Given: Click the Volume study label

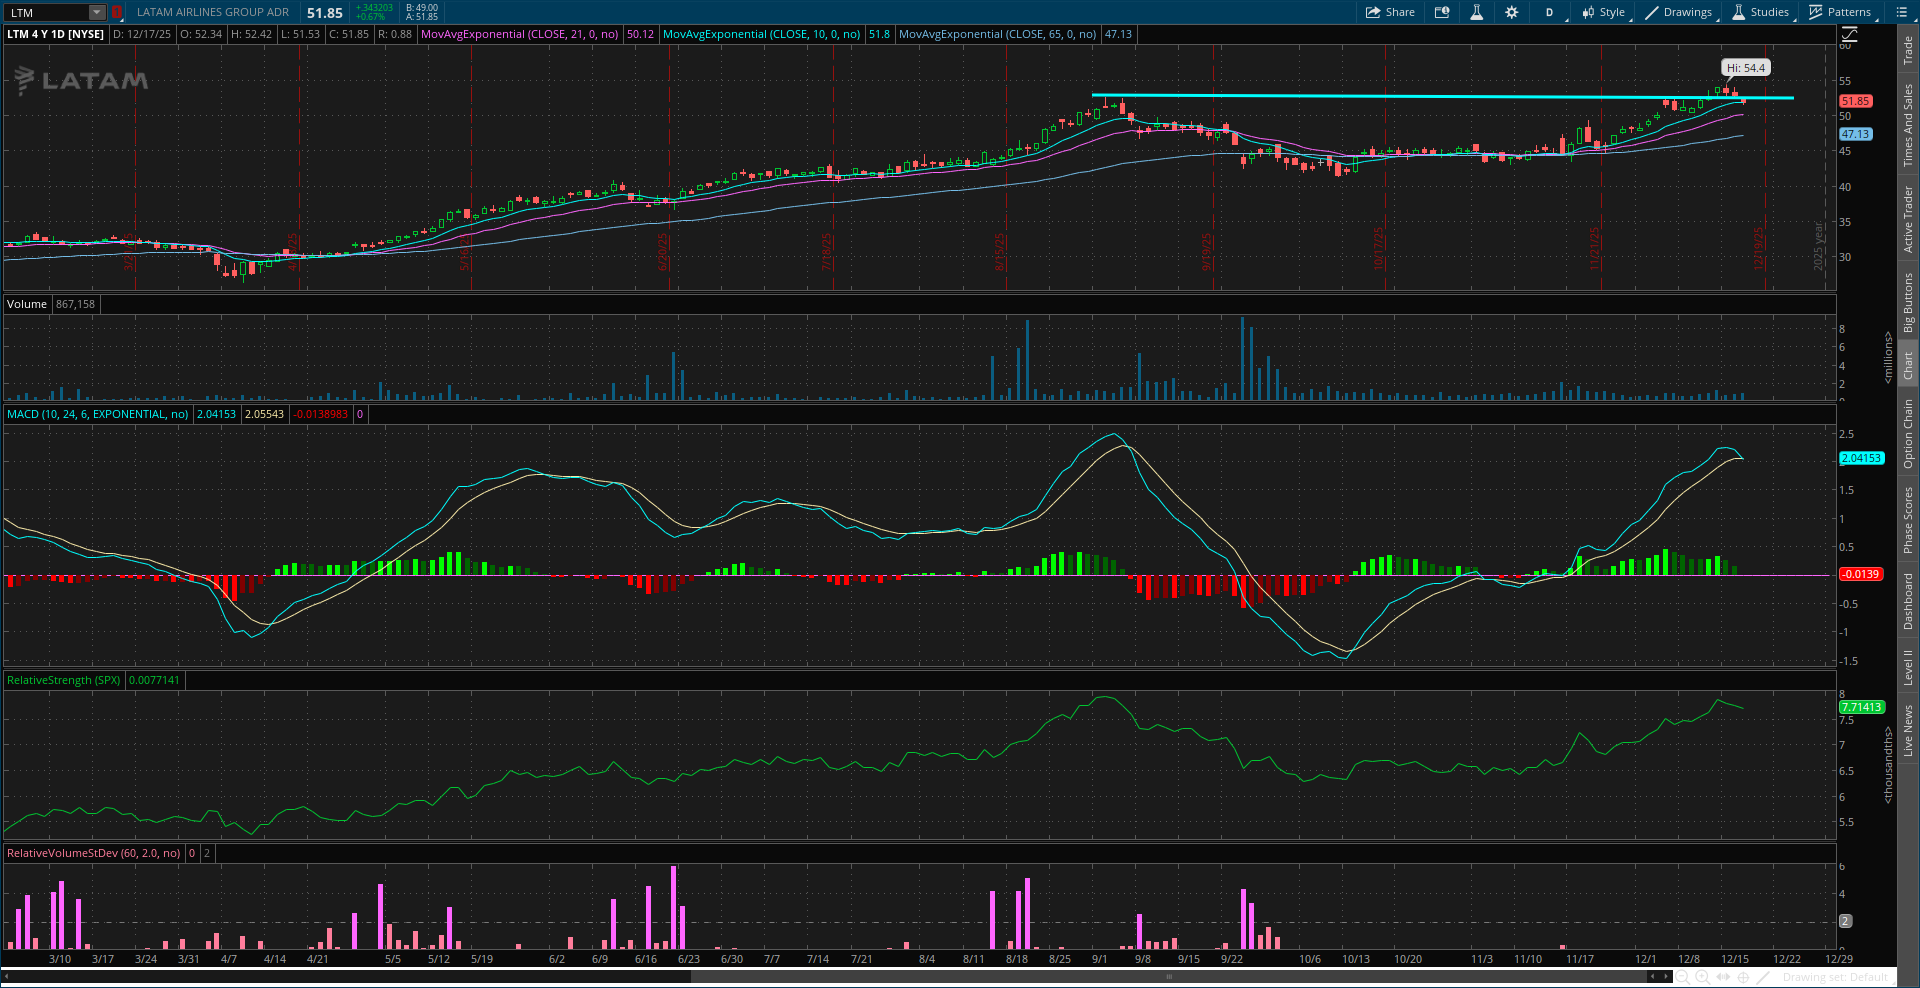Looking at the screenshot, I should [x=27, y=304].
